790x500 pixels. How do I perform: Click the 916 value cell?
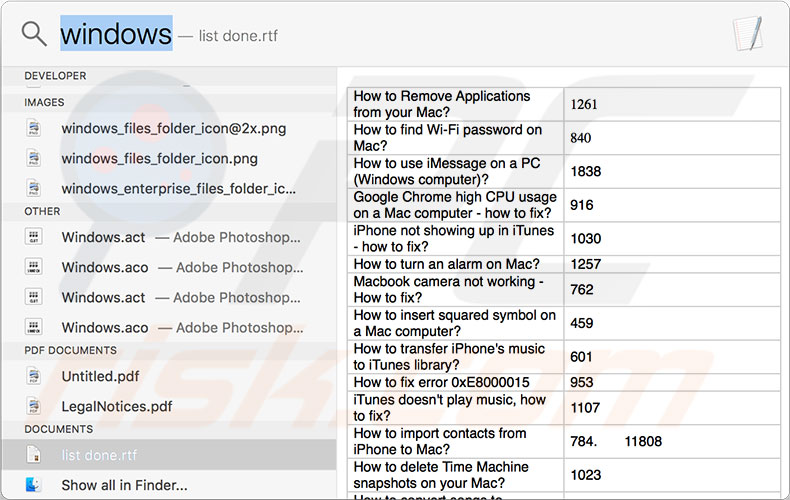673,205
